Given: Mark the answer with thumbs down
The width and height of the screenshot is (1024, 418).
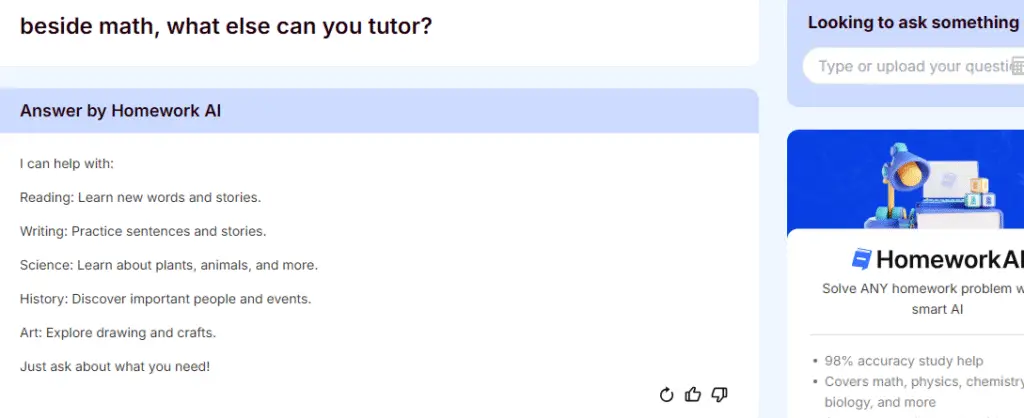Looking at the screenshot, I should [x=719, y=394].
